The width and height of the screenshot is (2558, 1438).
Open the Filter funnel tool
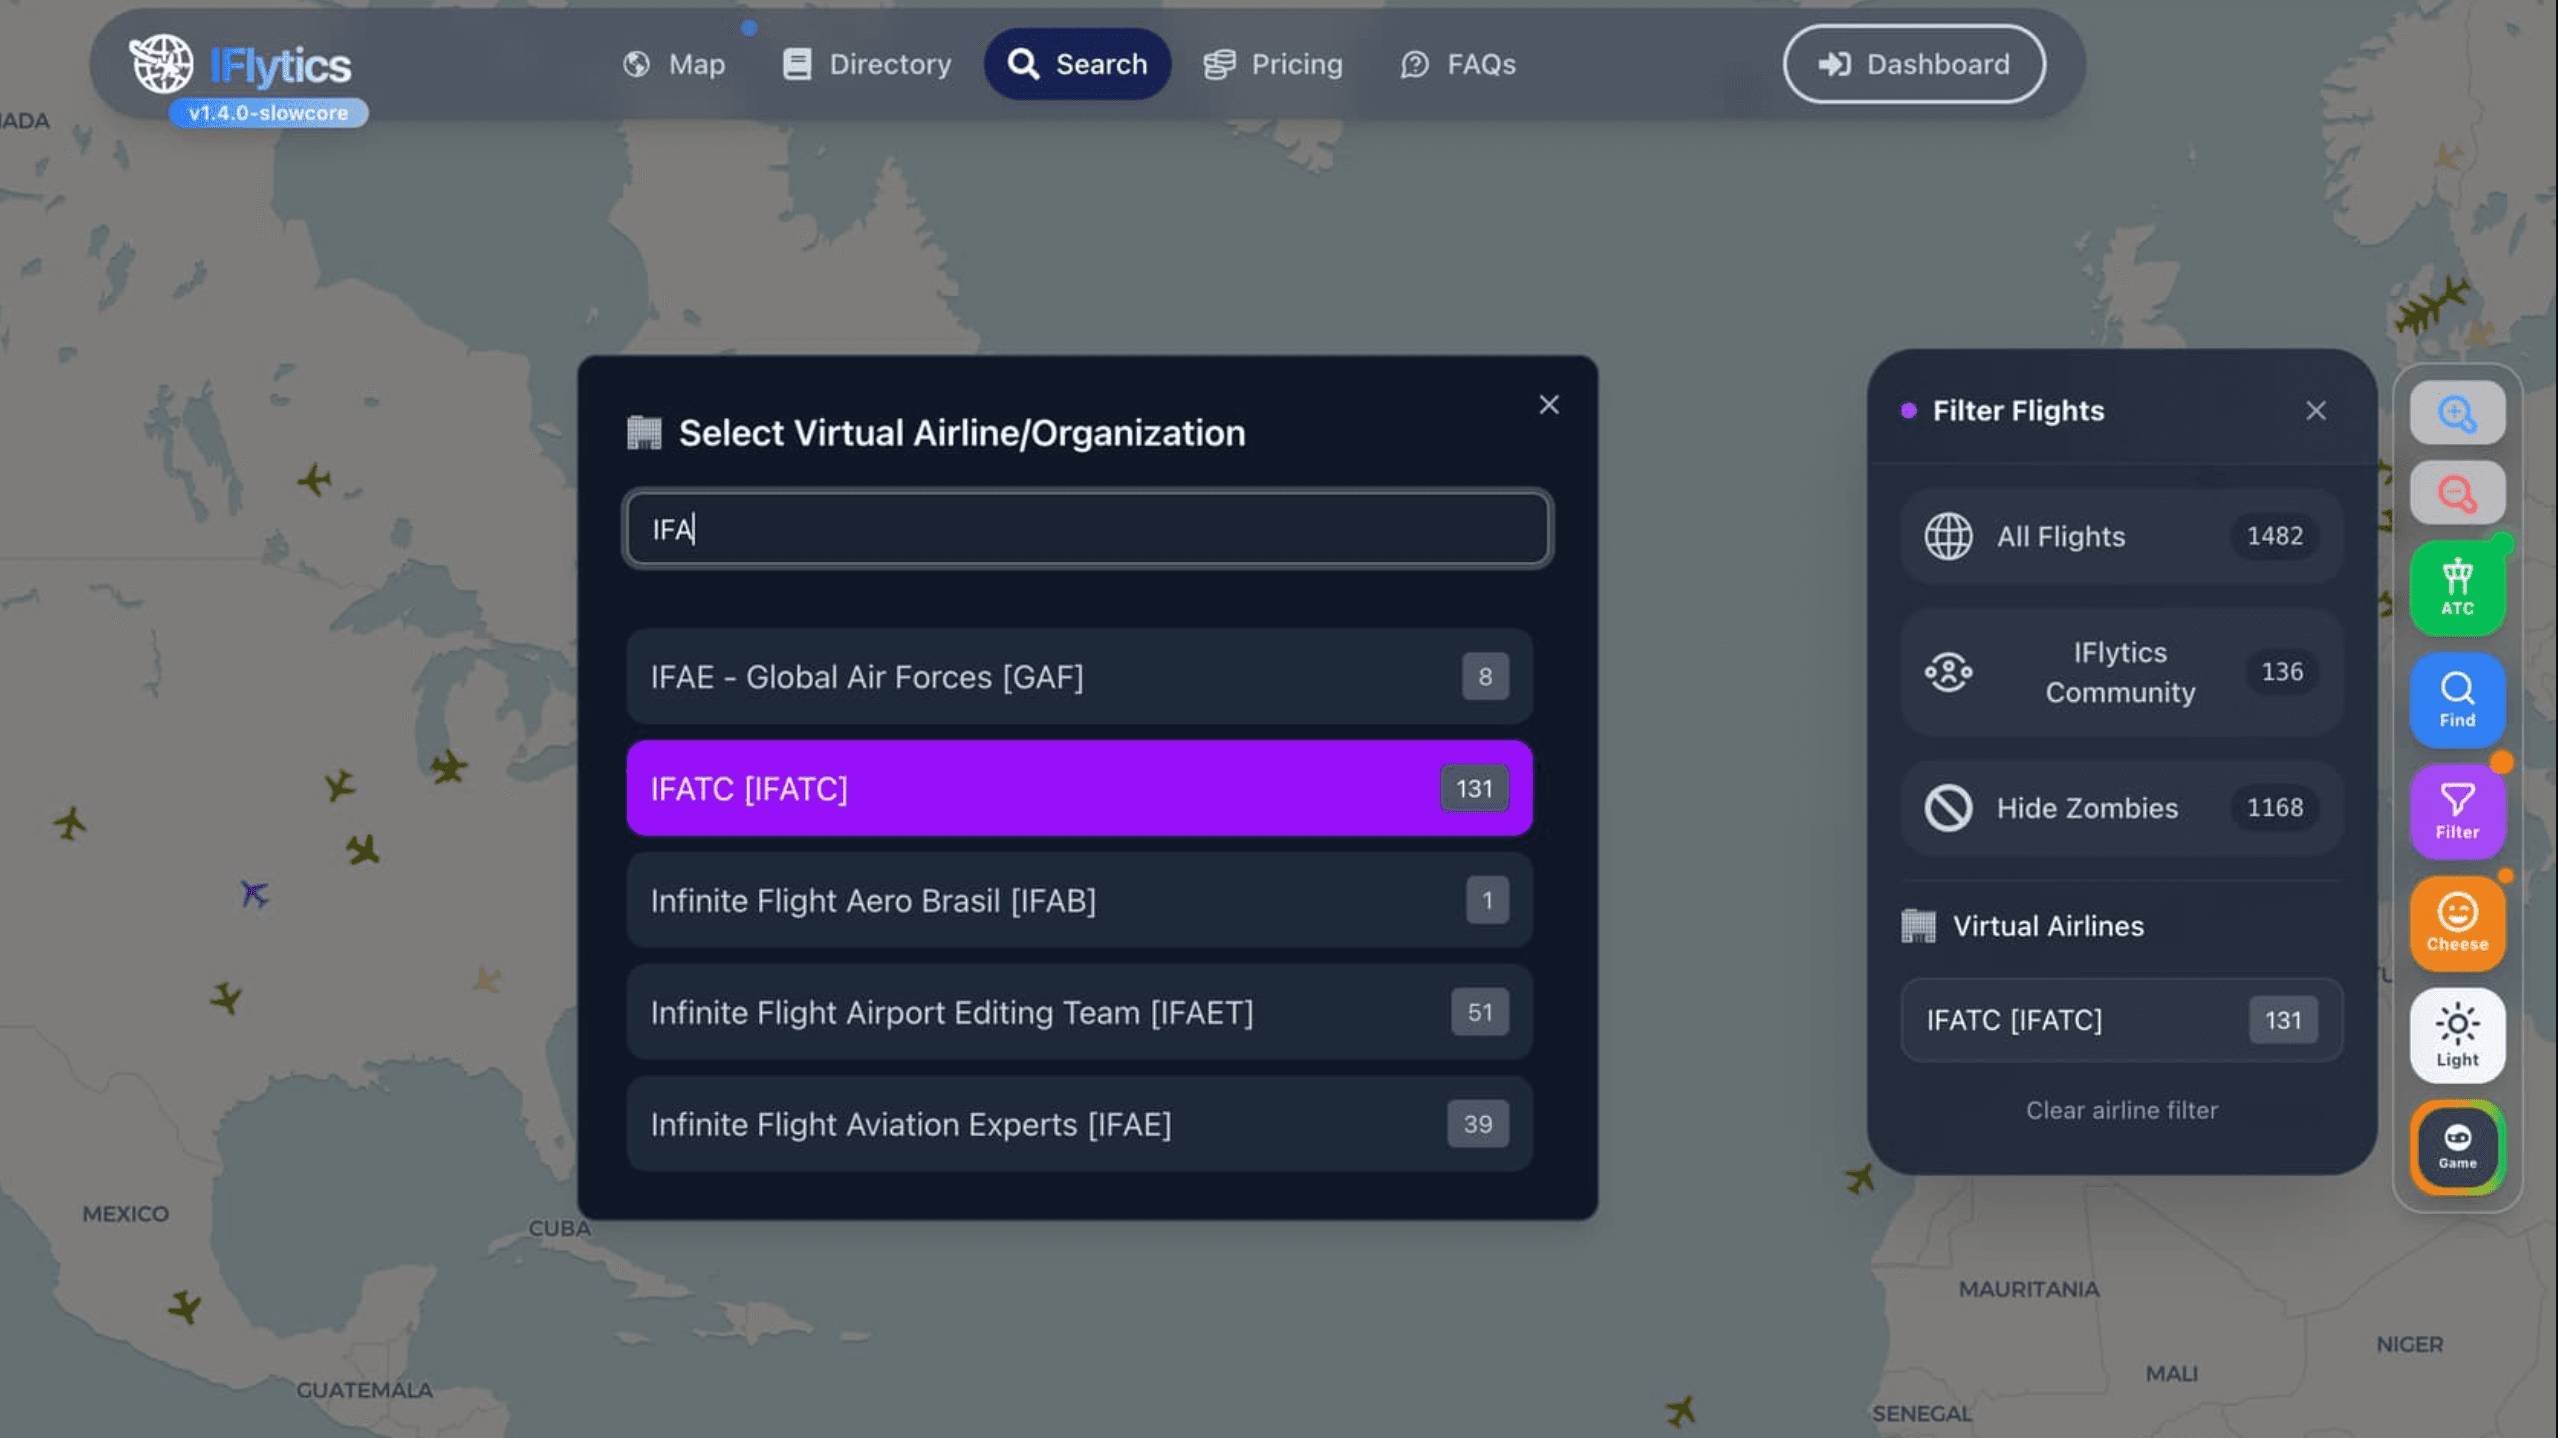point(2457,812)
